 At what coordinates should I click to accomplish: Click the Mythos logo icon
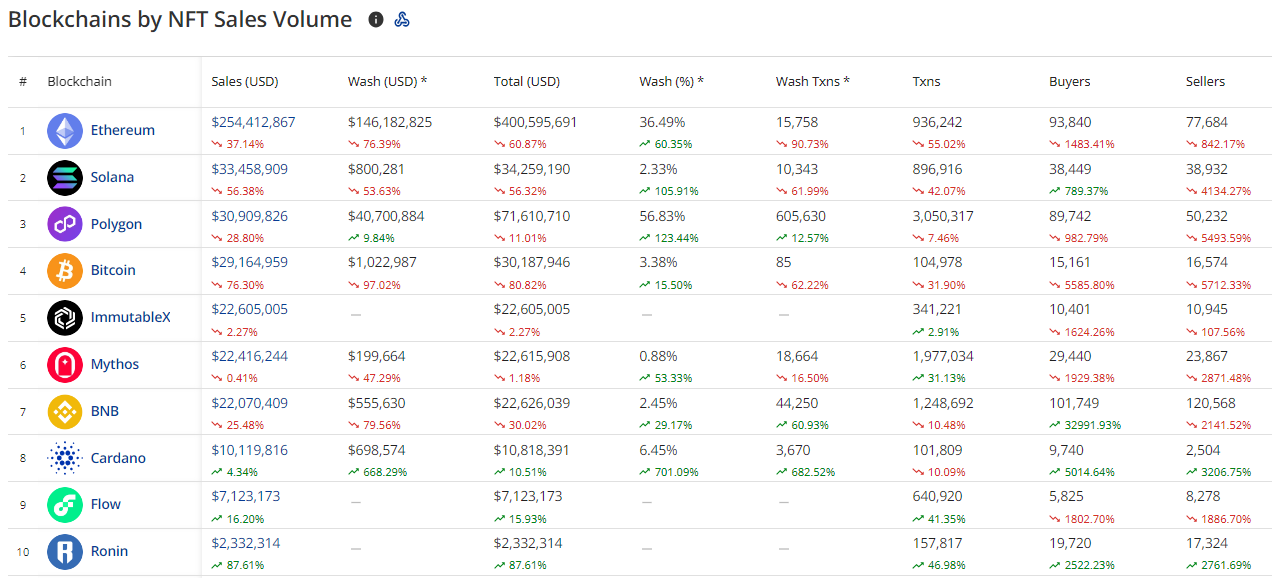(x=65, y=365)
